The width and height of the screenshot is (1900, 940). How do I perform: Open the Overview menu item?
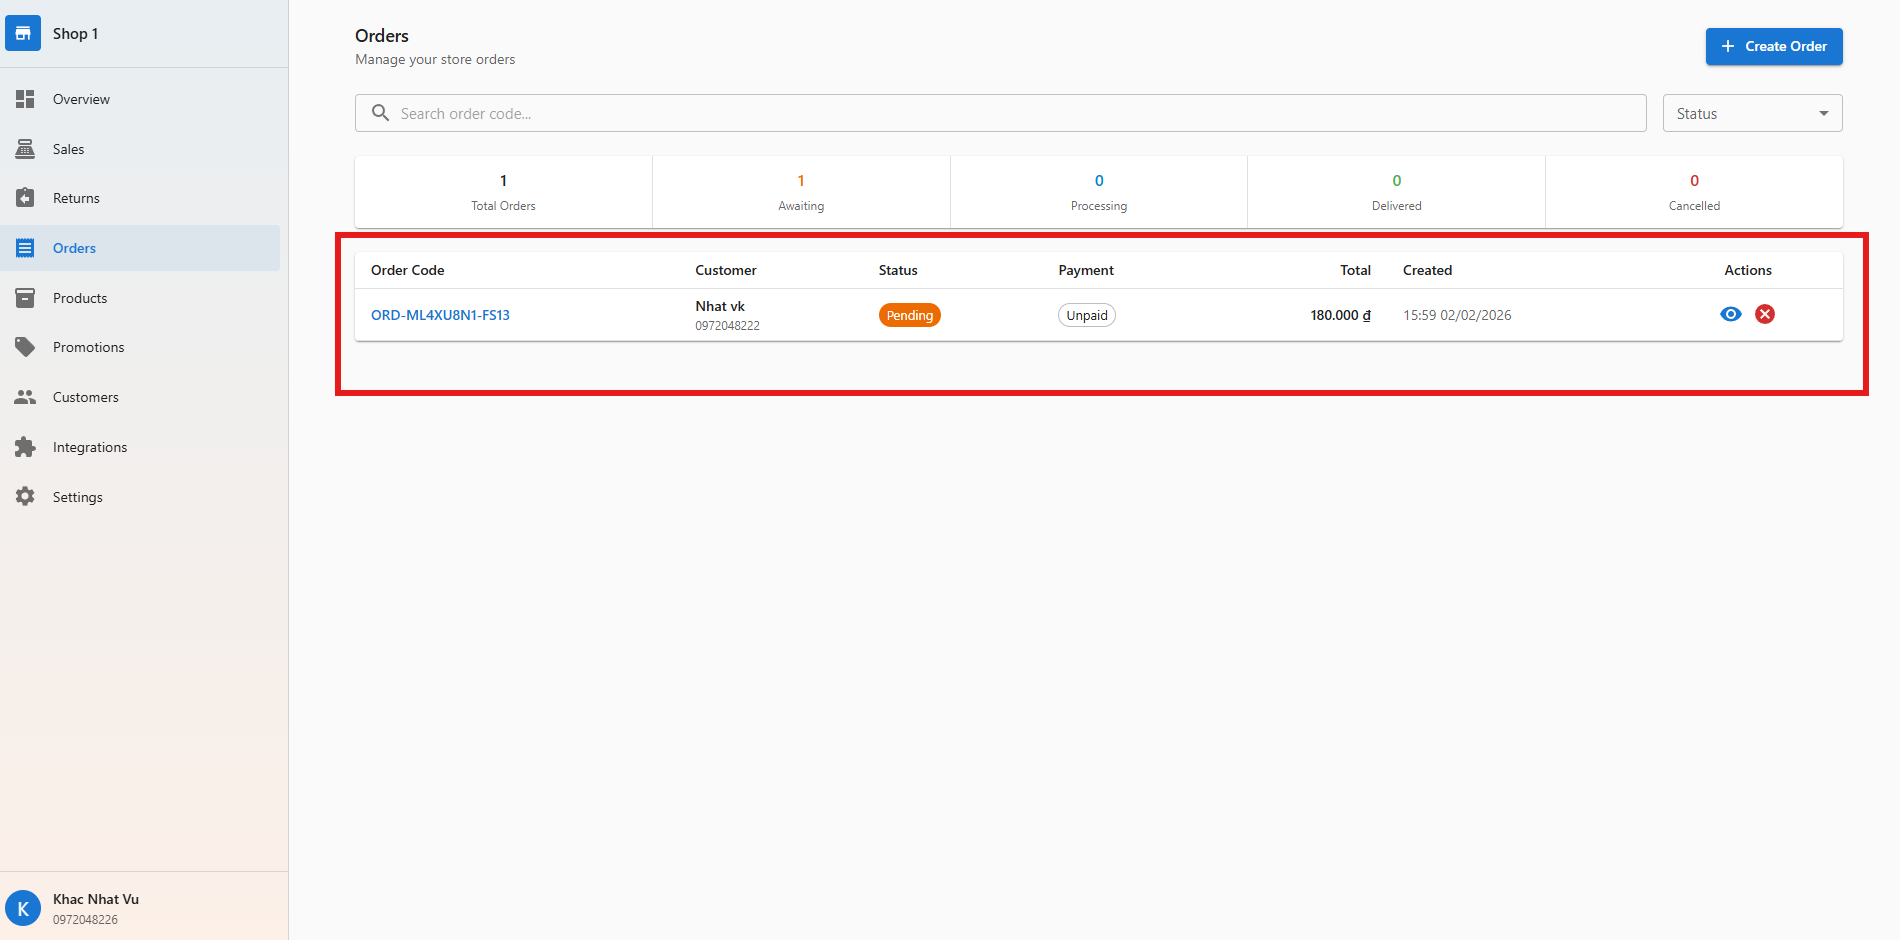(140, 99)
